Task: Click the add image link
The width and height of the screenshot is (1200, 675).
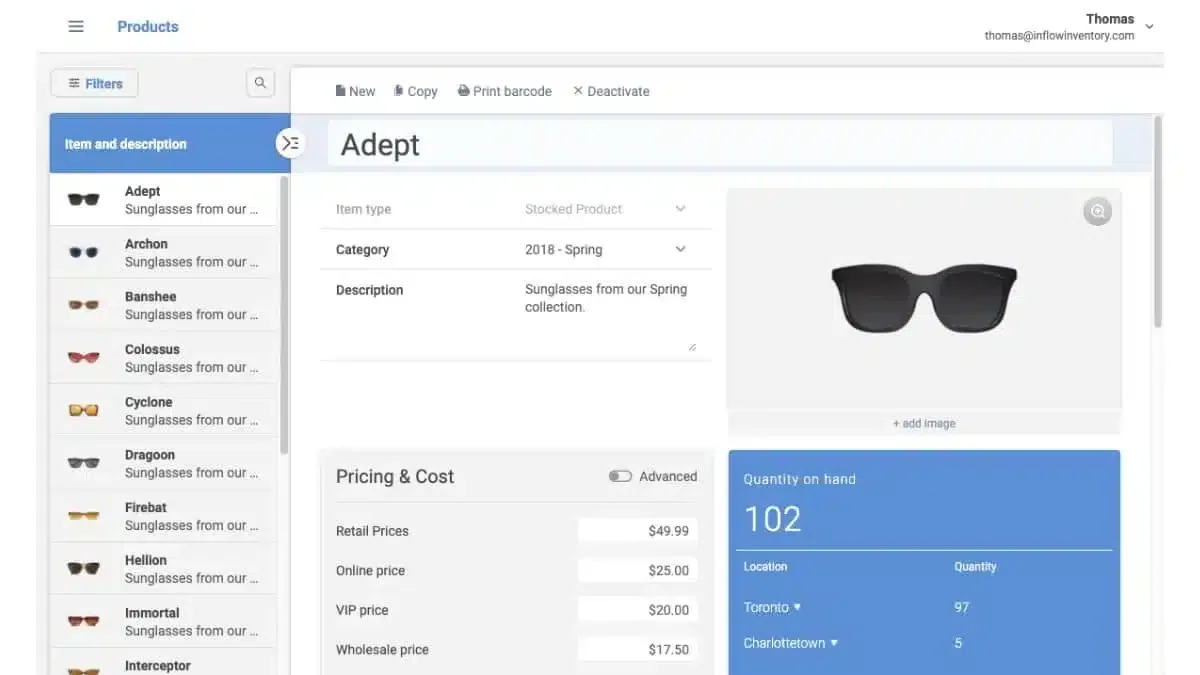Action: click(x=924, y=423)
